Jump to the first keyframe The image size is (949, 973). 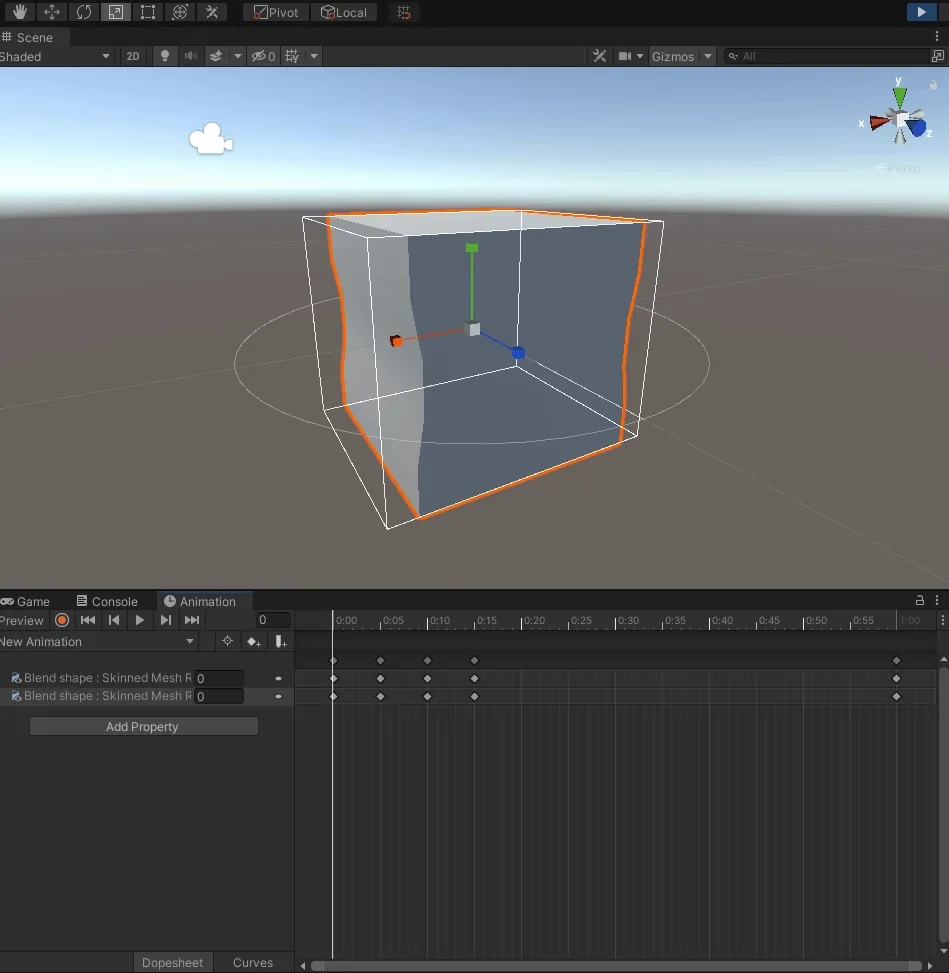point(88,620)
